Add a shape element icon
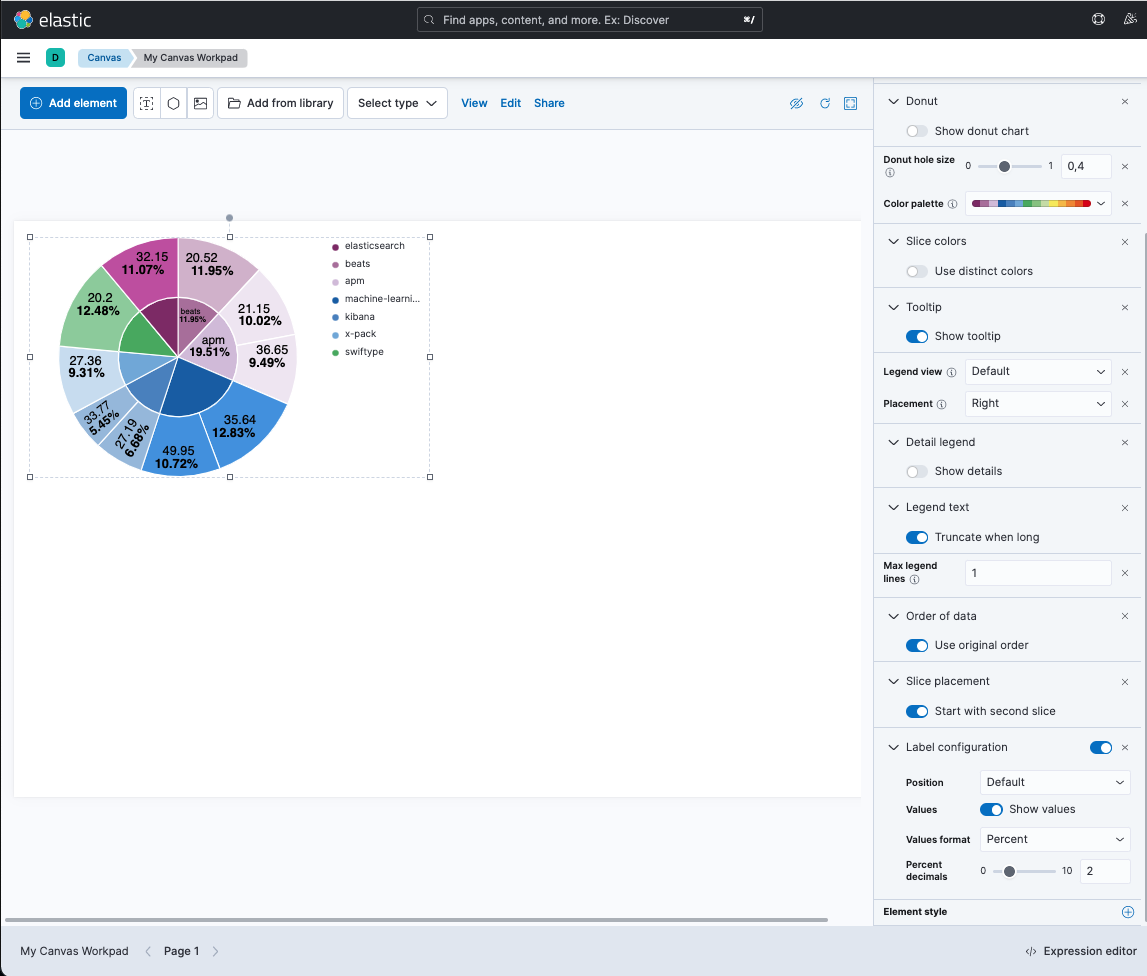The height and width of the screenshot is (976, 1147). pyautogui.click(x=173, y=103)
